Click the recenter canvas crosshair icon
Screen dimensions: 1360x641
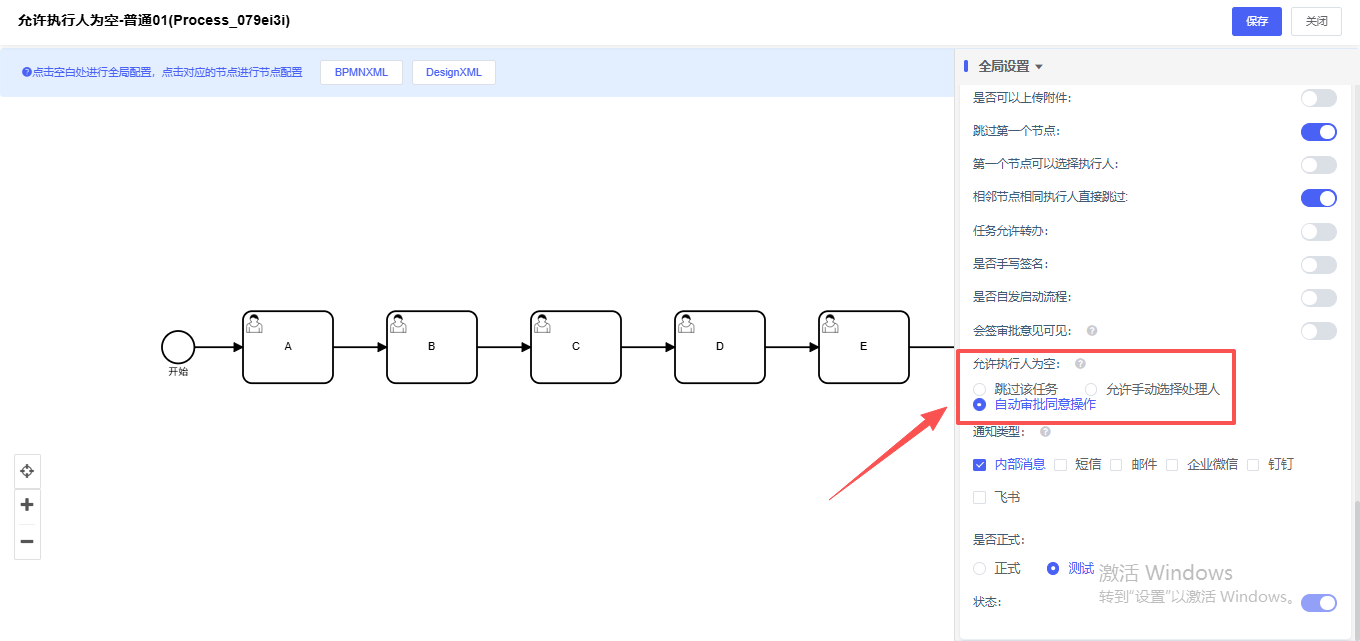coord(27,470)
